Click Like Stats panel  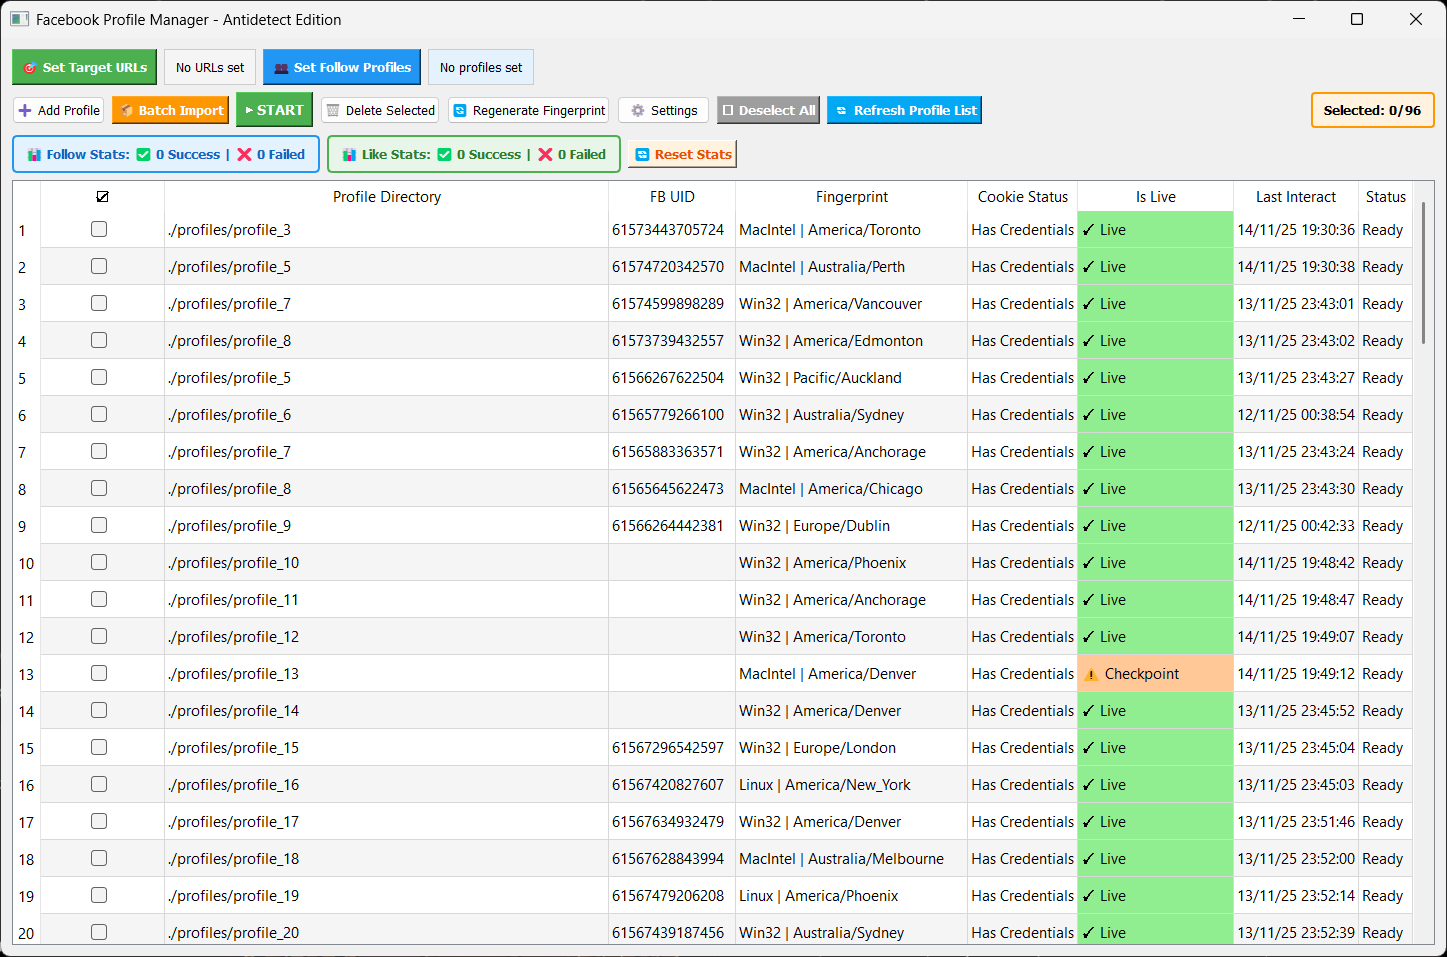pos(474,154)
